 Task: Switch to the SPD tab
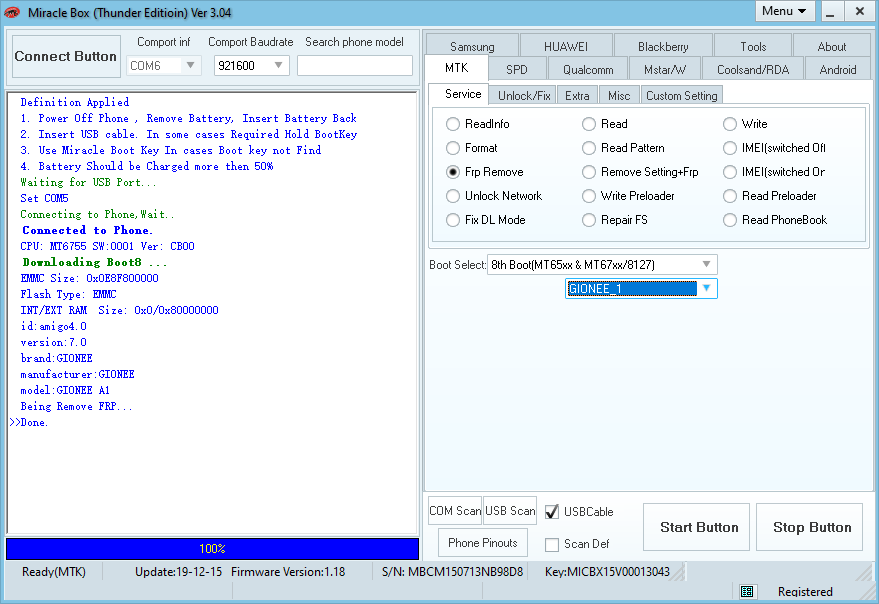(x=516, y=70)
